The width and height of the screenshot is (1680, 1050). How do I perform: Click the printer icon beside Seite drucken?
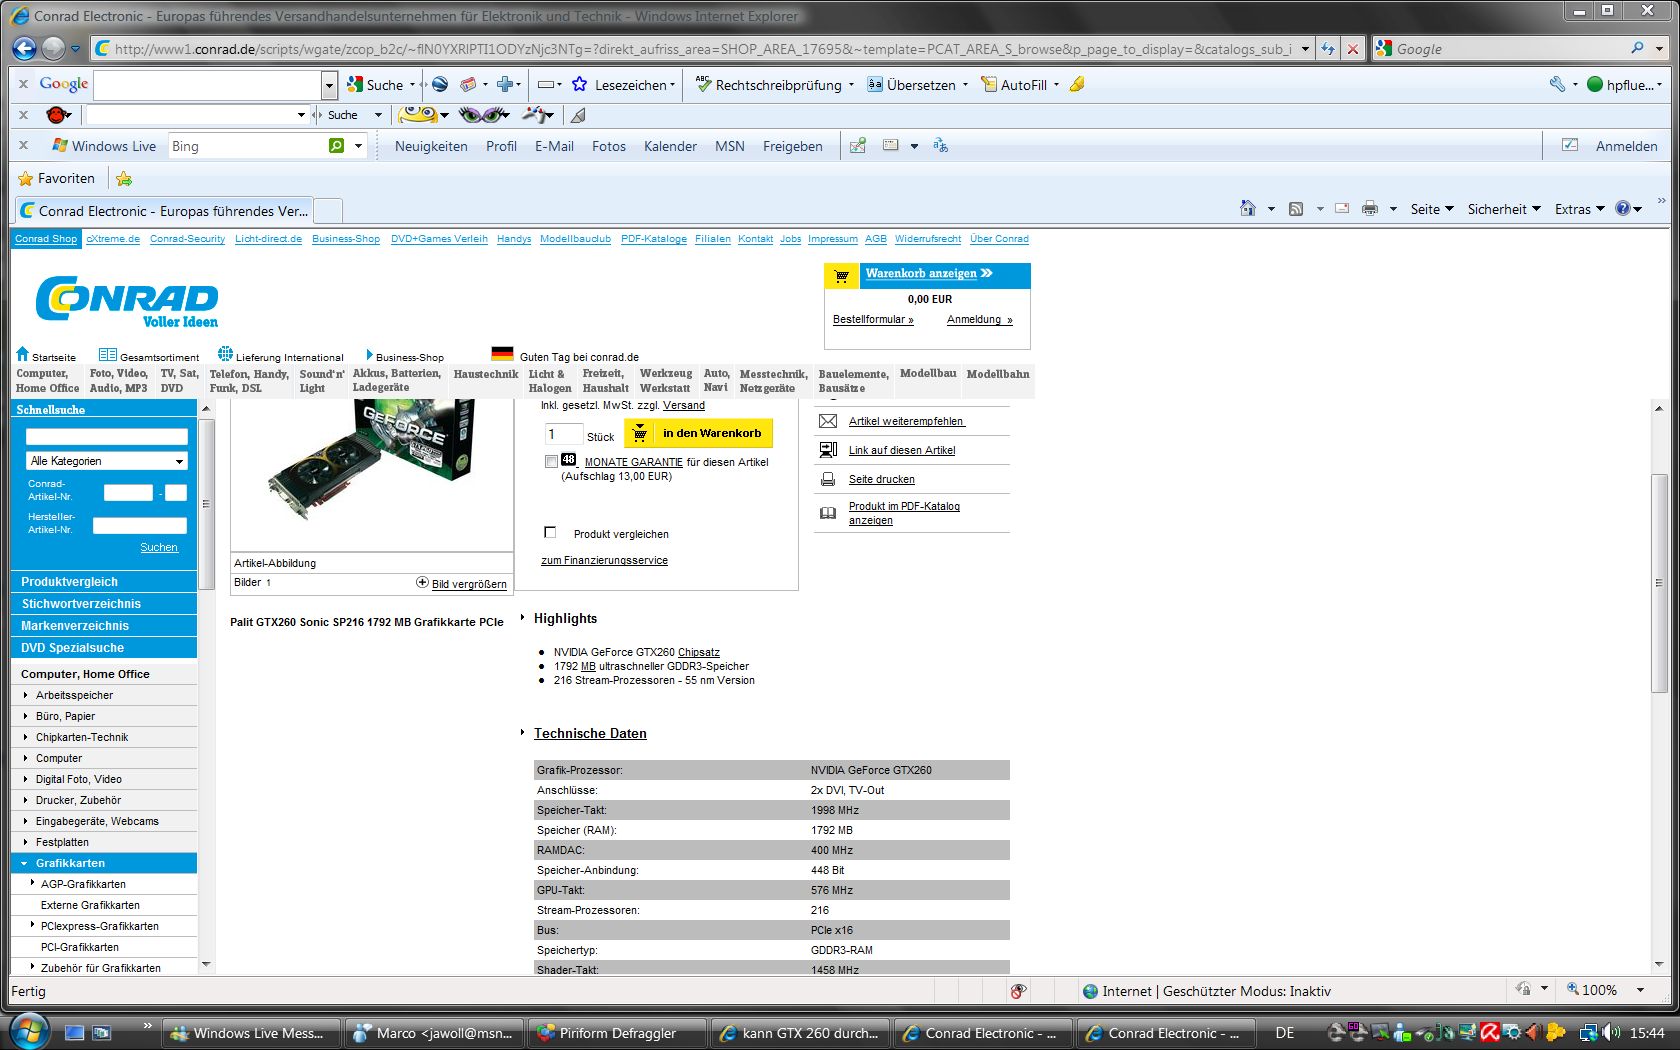[x=828, y=479]
